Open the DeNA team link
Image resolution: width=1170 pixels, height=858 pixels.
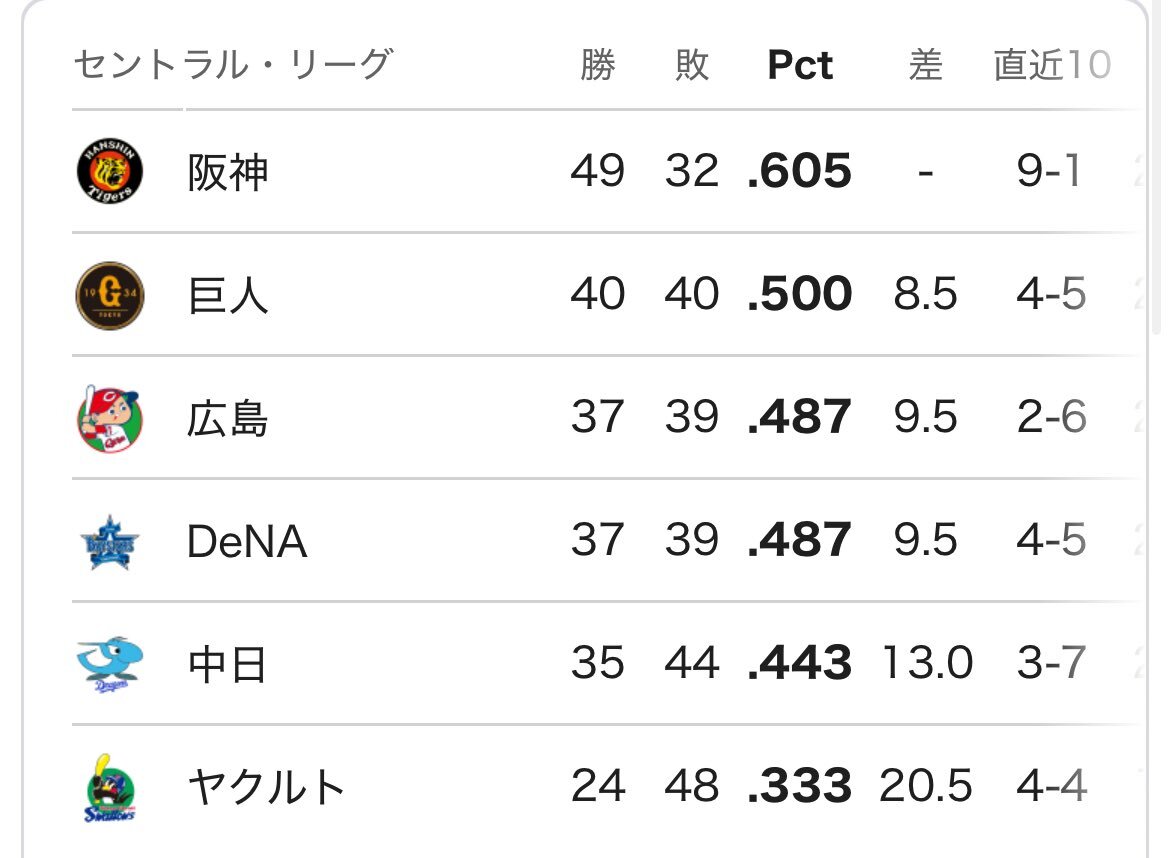tap(247, 542)
